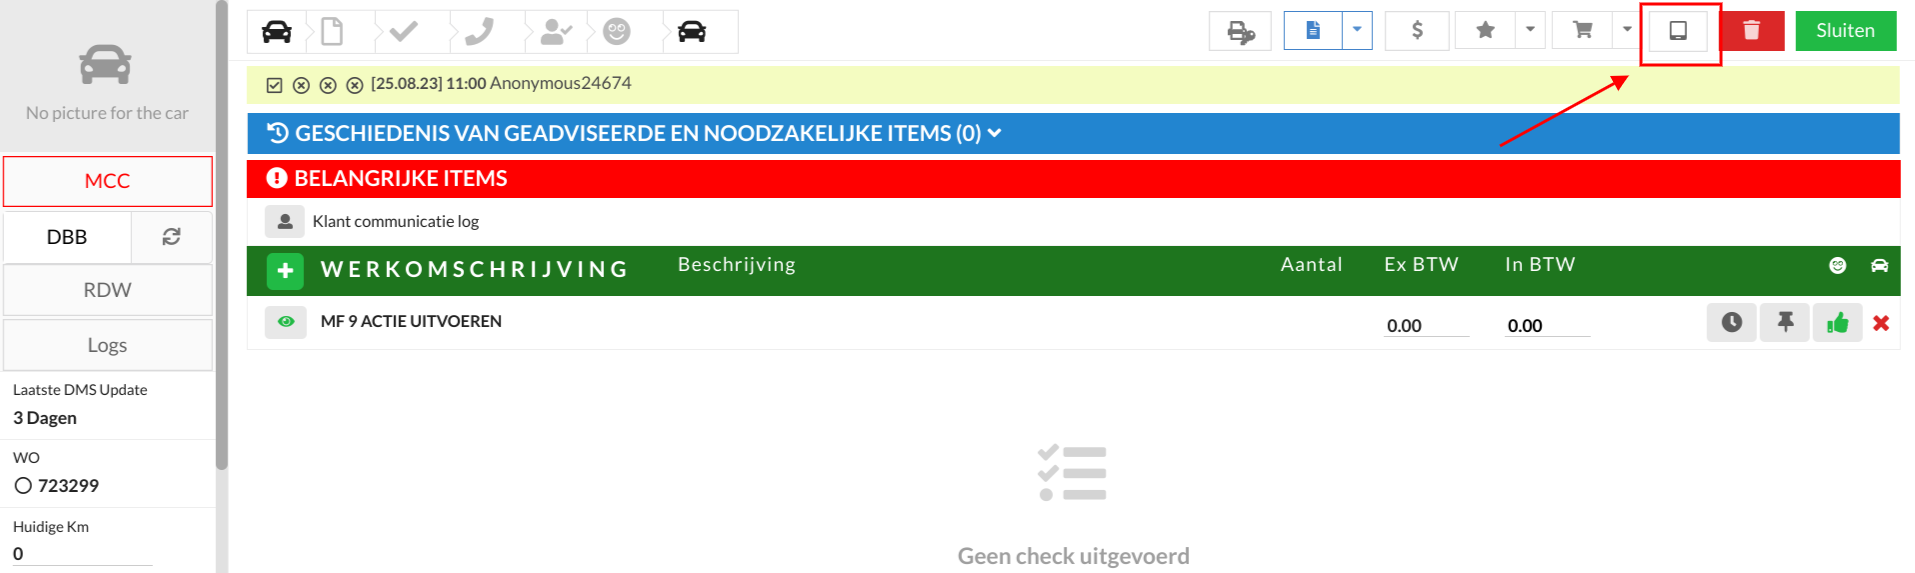Open dropdown arrow beside star button
Viewport: 1915px width, 573px height.
(1530, 31)
